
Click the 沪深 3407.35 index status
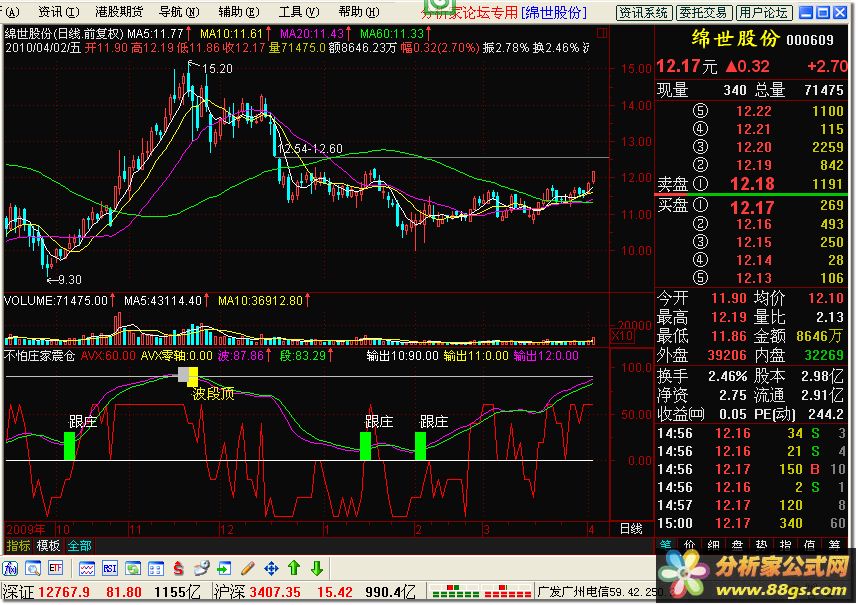point(257,592)
